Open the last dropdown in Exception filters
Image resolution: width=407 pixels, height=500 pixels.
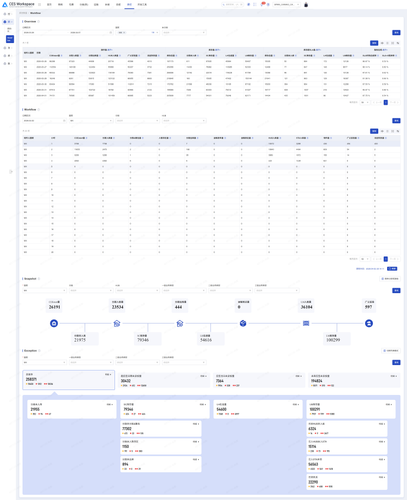tap(184, 362)
